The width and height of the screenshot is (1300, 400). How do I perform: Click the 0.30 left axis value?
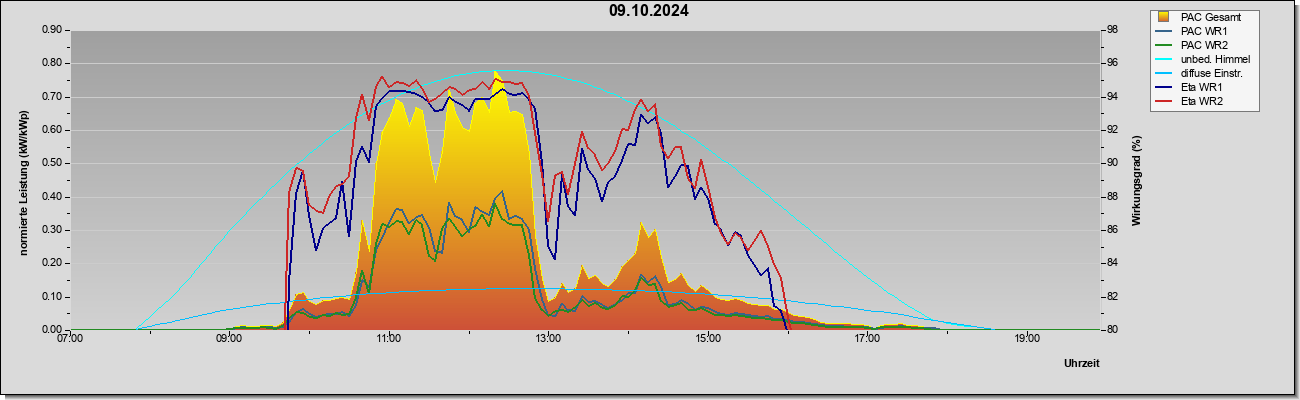[52, 230]
